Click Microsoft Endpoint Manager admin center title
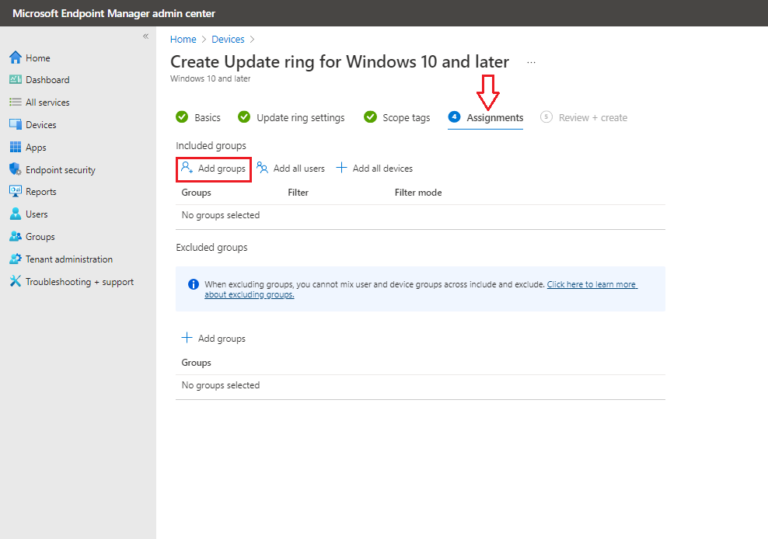 (114, 13)
